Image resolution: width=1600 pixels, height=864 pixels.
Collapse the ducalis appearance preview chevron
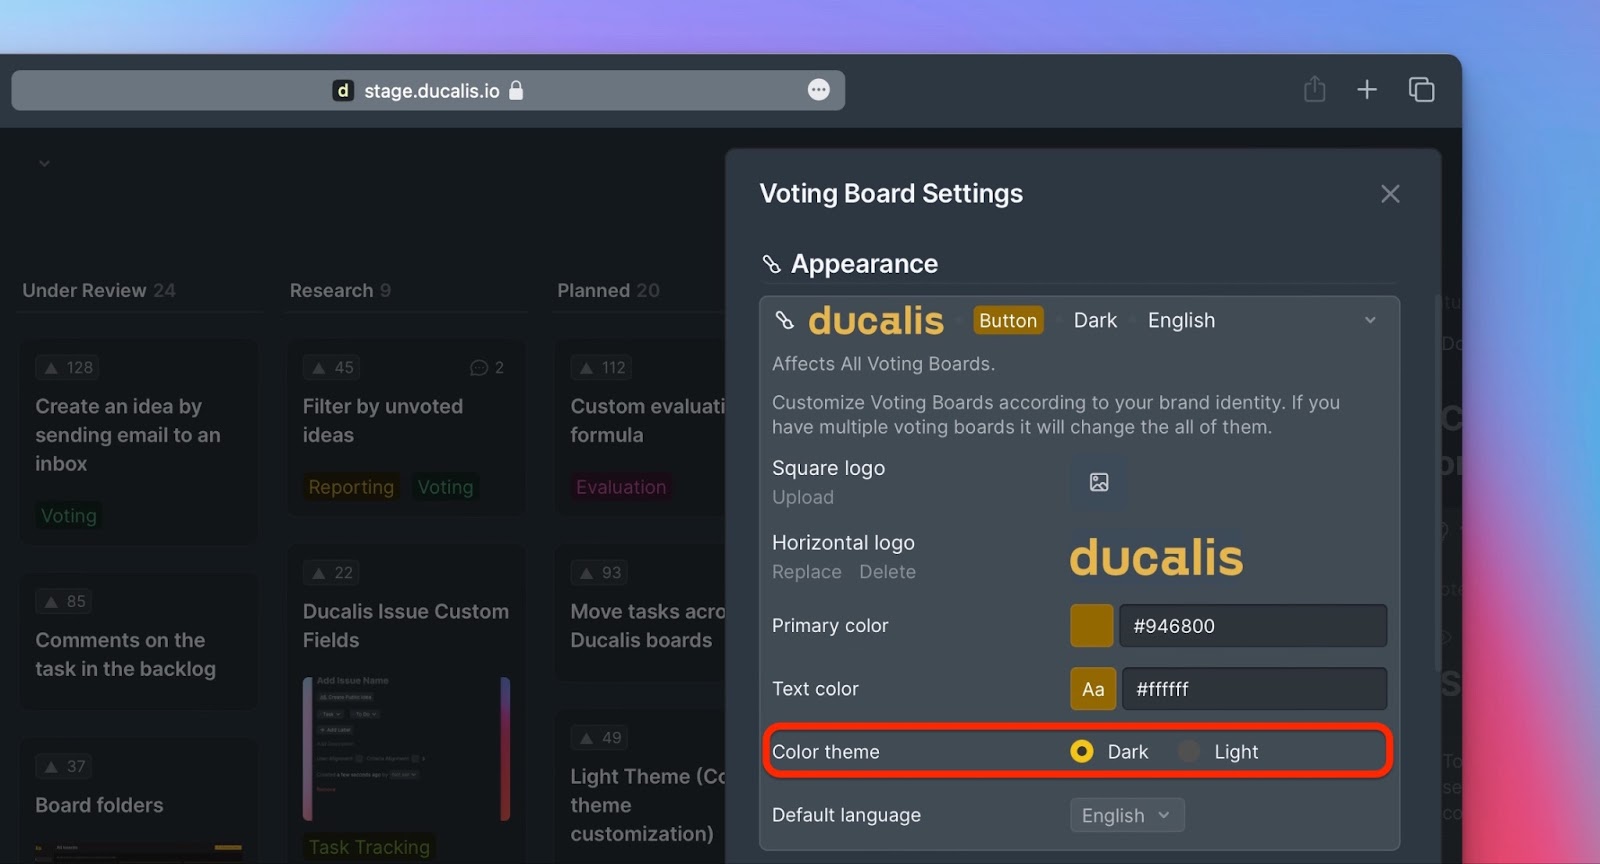point(1370,320)
